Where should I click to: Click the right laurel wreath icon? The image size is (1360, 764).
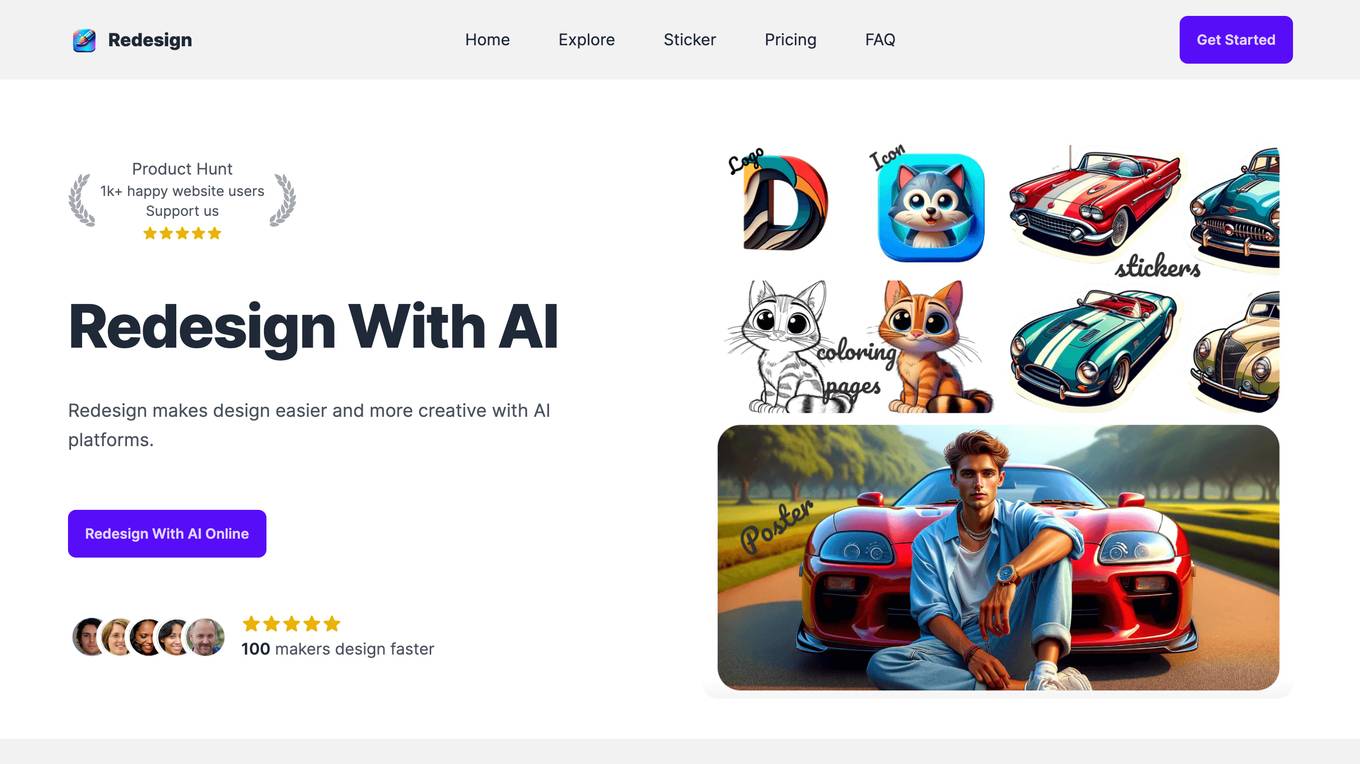[x=283, y=200]
